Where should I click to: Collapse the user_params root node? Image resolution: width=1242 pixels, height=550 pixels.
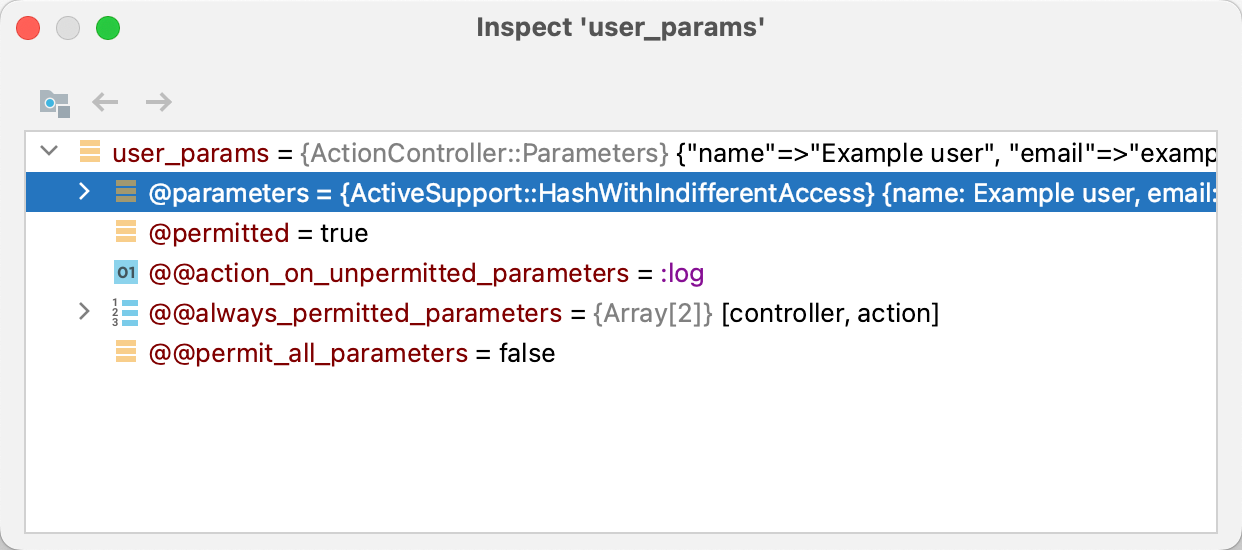47,153
